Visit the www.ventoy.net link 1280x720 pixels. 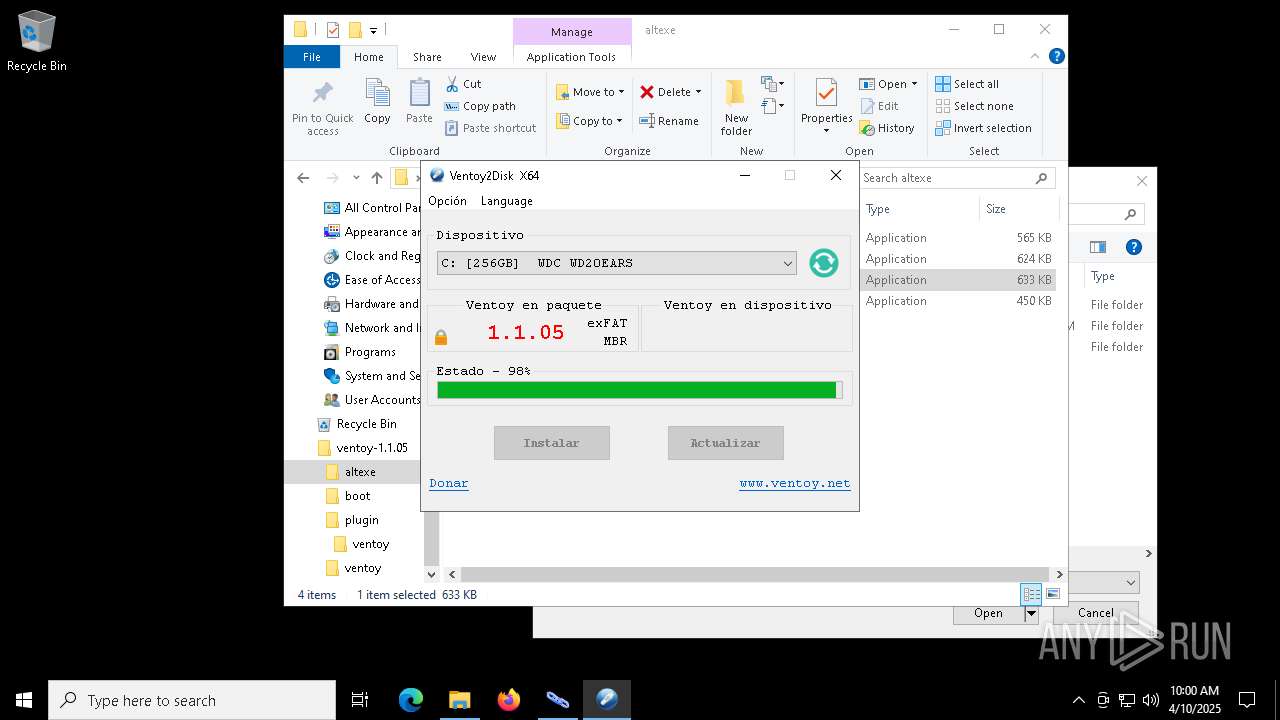pos(795,483)
